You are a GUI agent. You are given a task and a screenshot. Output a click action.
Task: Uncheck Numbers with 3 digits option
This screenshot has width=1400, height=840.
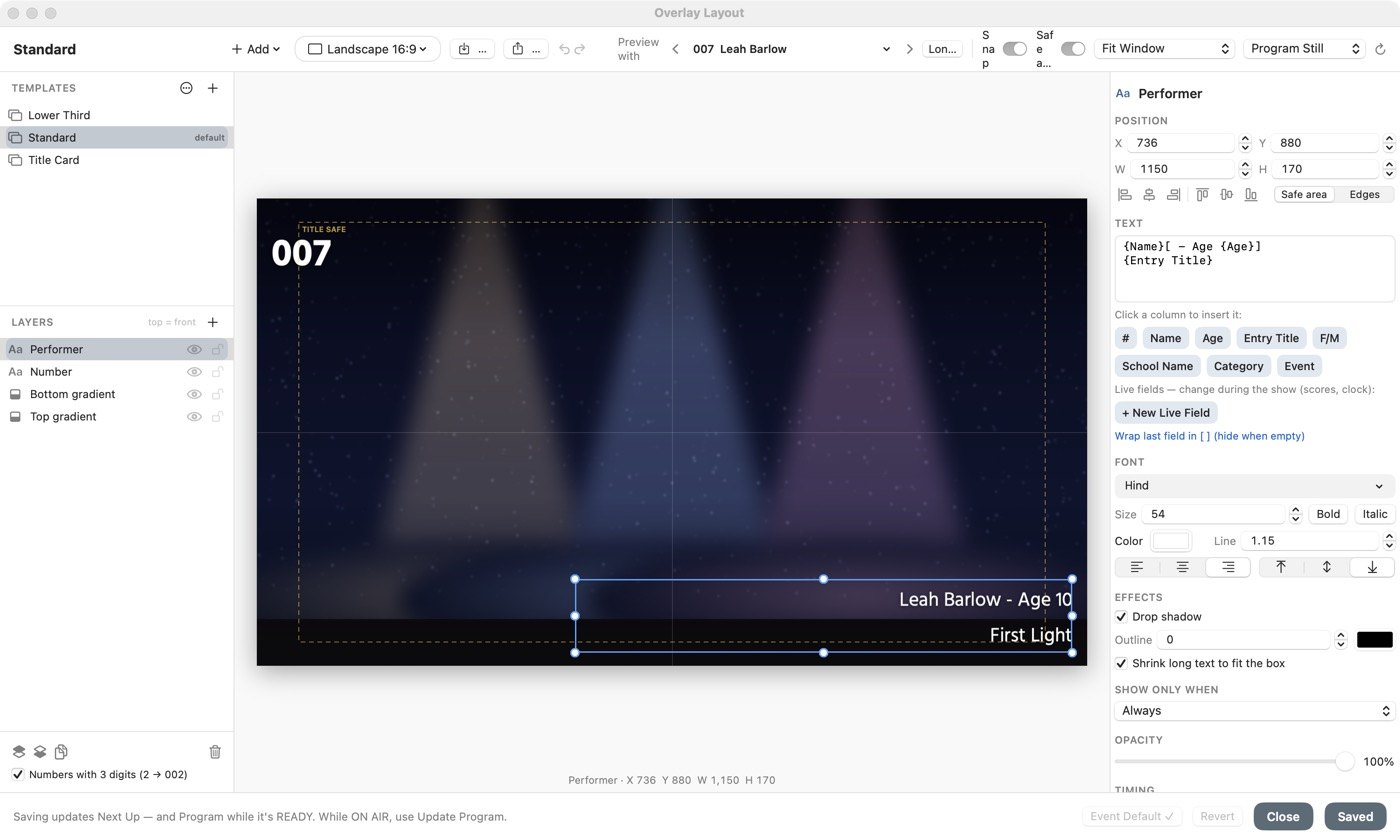(x=18, y=774)
